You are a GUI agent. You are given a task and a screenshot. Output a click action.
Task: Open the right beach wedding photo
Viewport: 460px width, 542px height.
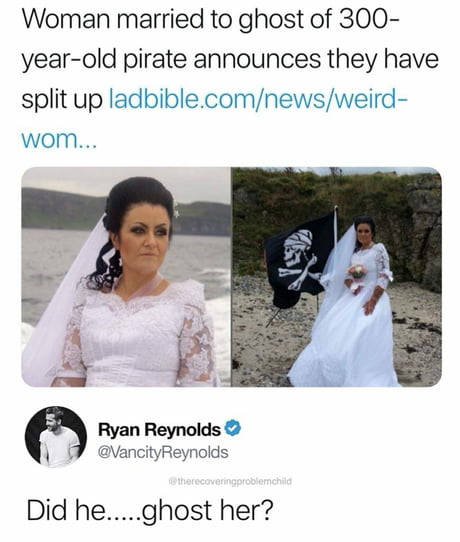[337, 277]
